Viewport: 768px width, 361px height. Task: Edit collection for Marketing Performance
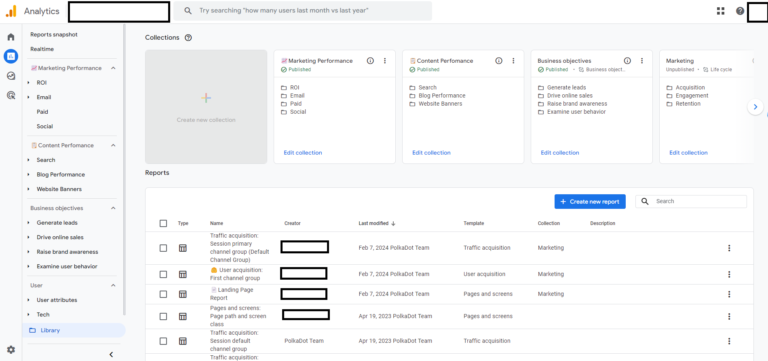[303, 153]
